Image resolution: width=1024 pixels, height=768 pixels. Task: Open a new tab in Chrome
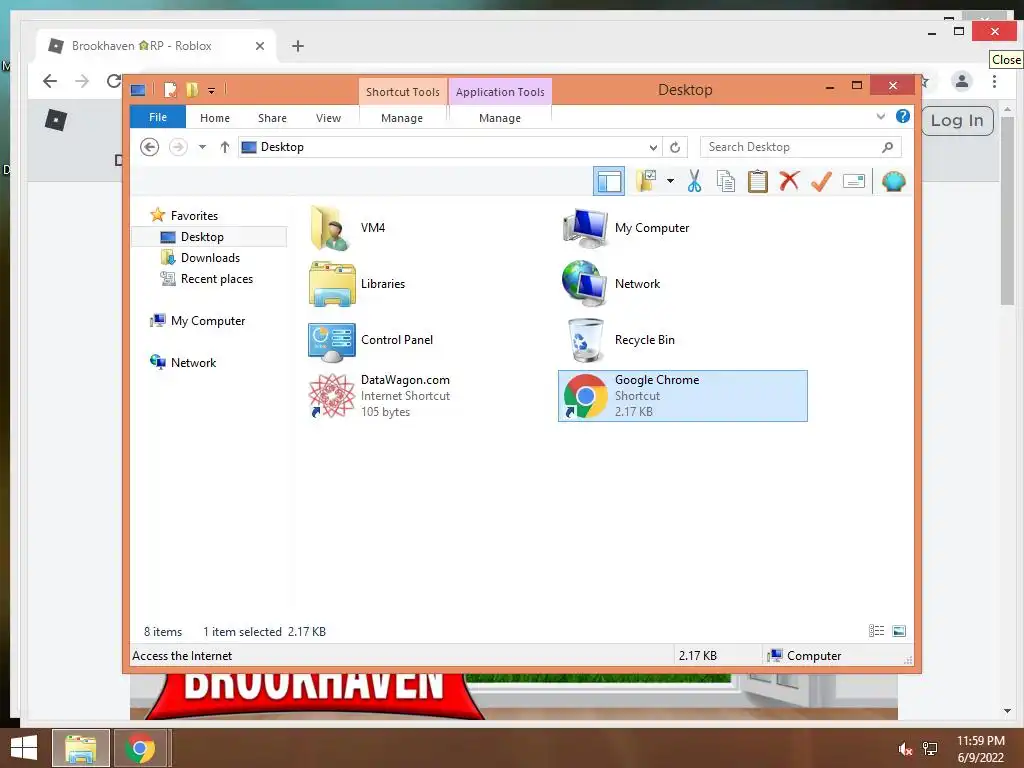pyautogui.click(x=298, y=46)
